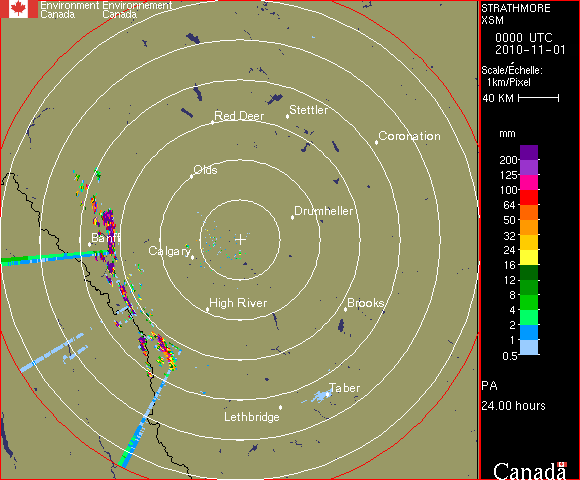Image resolution: width=580 pixels, height=480 pixels.
Task: Click the yellow 16 mm legend swatch
Action: (529, 257)
